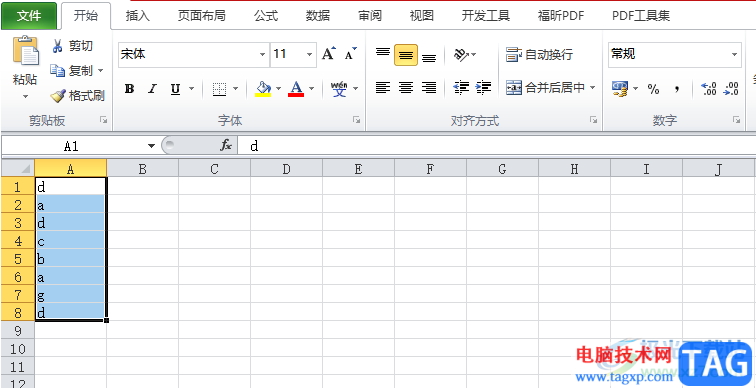
Task: Open the font name dropdown 宋体
Action: click(262, 54)
